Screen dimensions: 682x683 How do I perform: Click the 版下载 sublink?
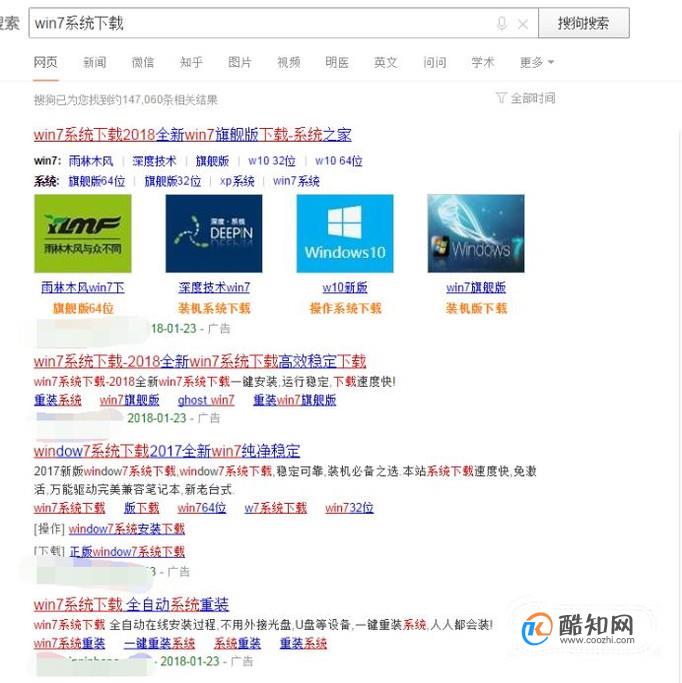coord(141,508)
